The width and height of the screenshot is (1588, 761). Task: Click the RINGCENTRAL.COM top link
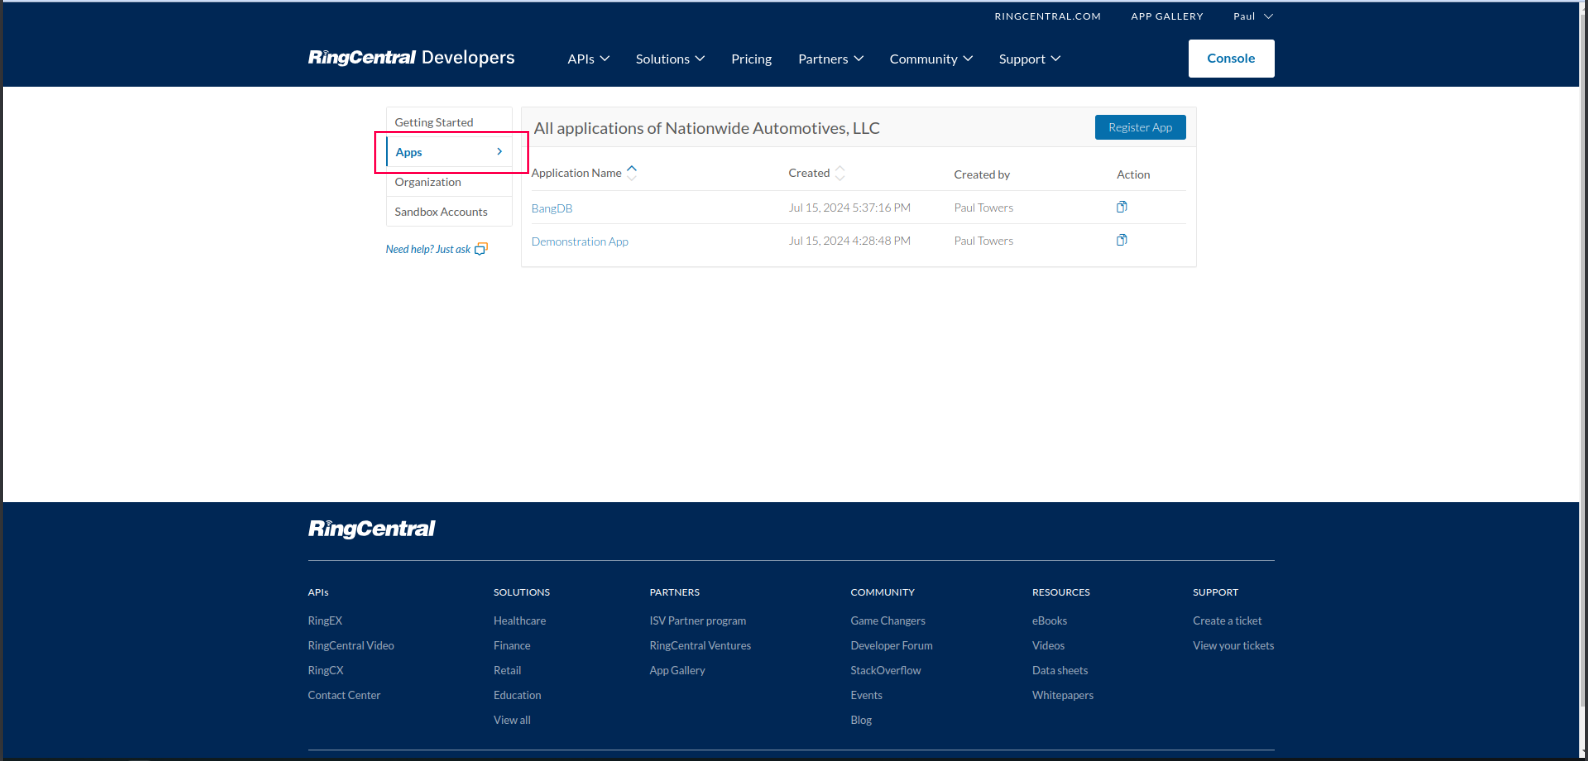coord(1047,16)
